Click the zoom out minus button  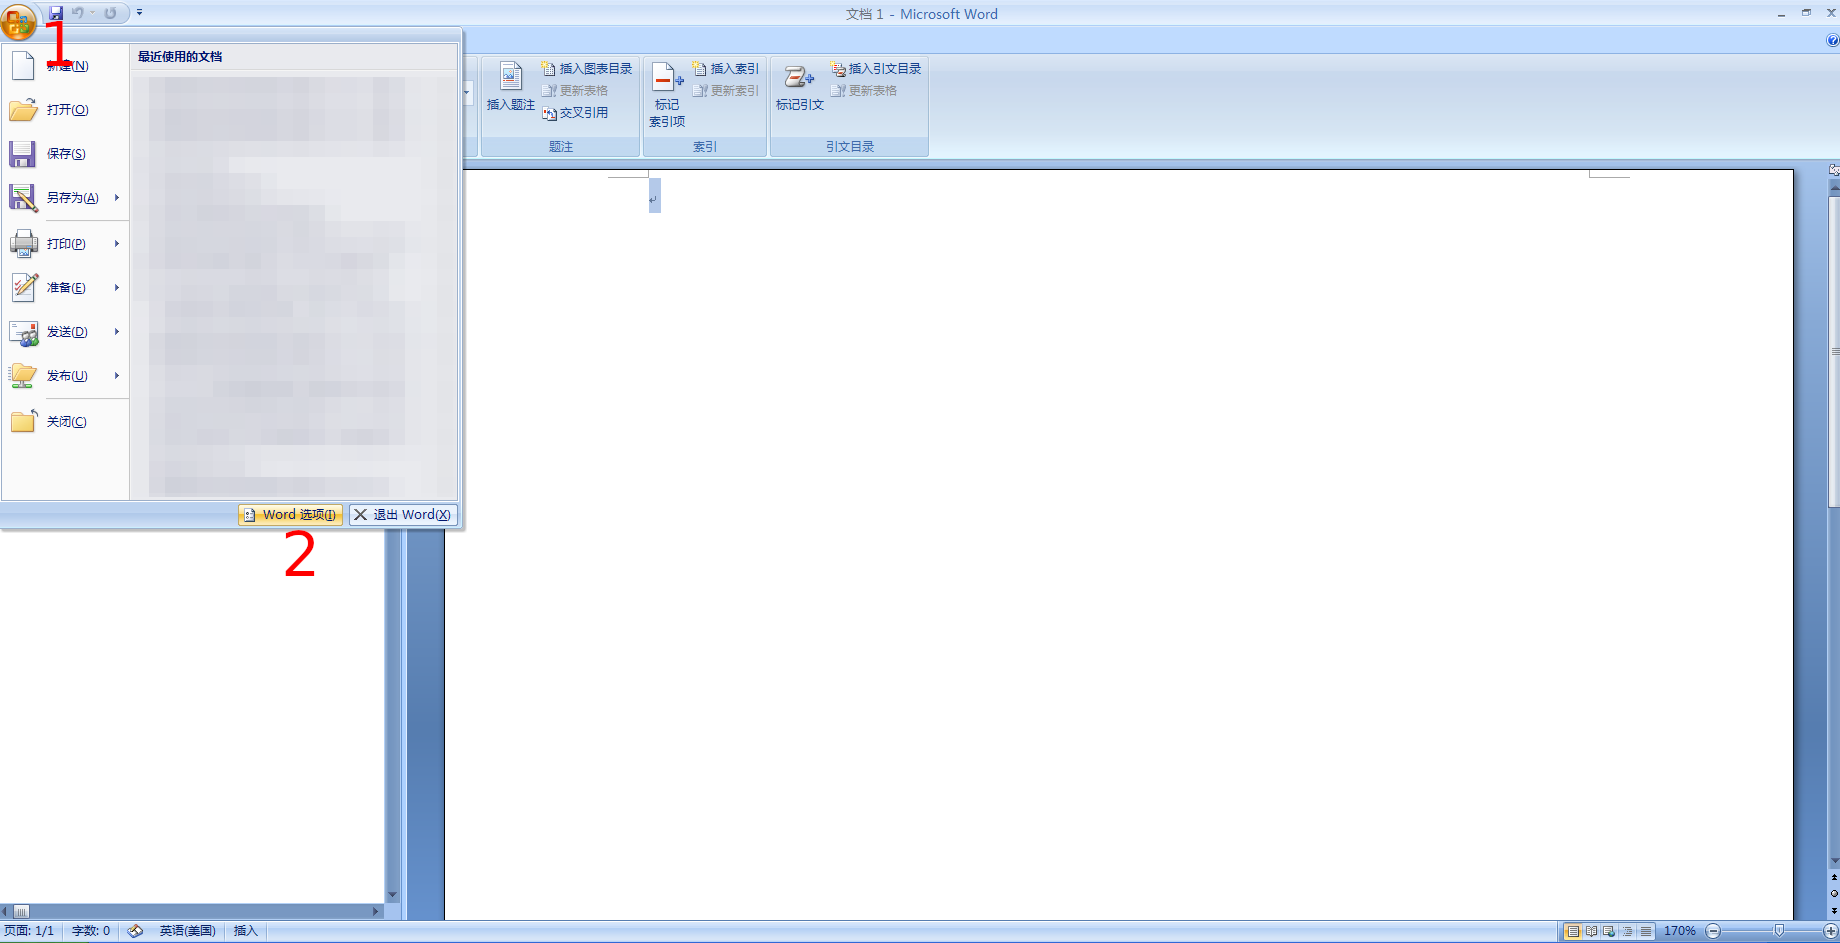(1713, 931)
